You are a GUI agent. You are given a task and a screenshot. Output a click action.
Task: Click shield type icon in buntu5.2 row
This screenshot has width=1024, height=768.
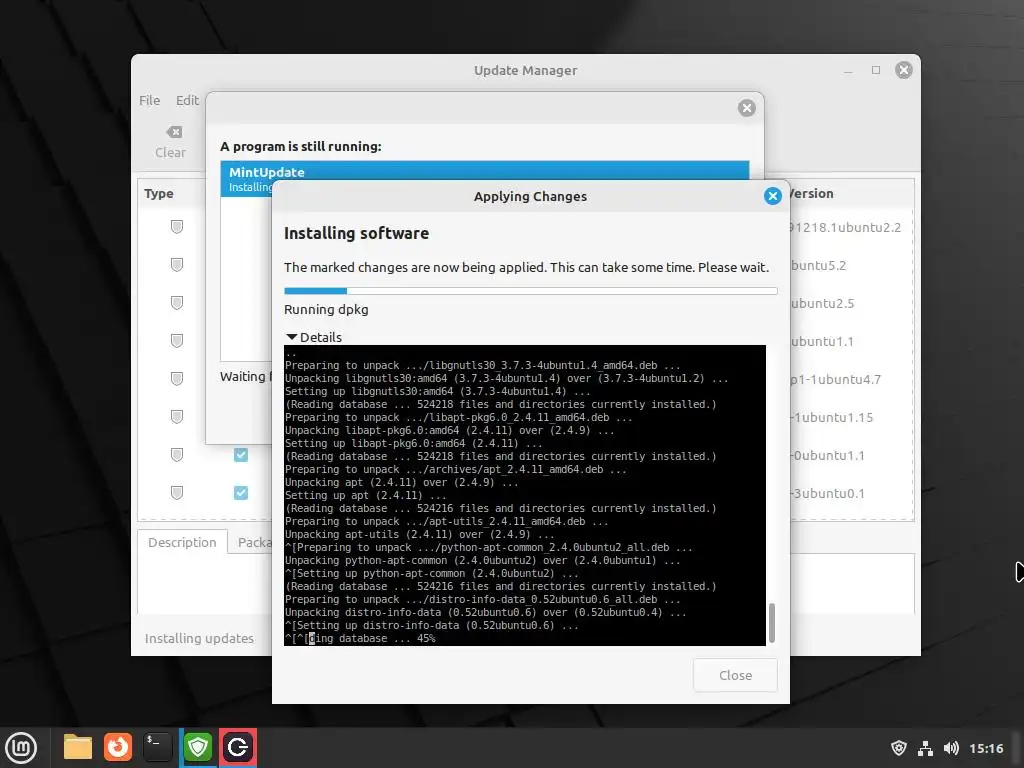(x=177, y=264)
